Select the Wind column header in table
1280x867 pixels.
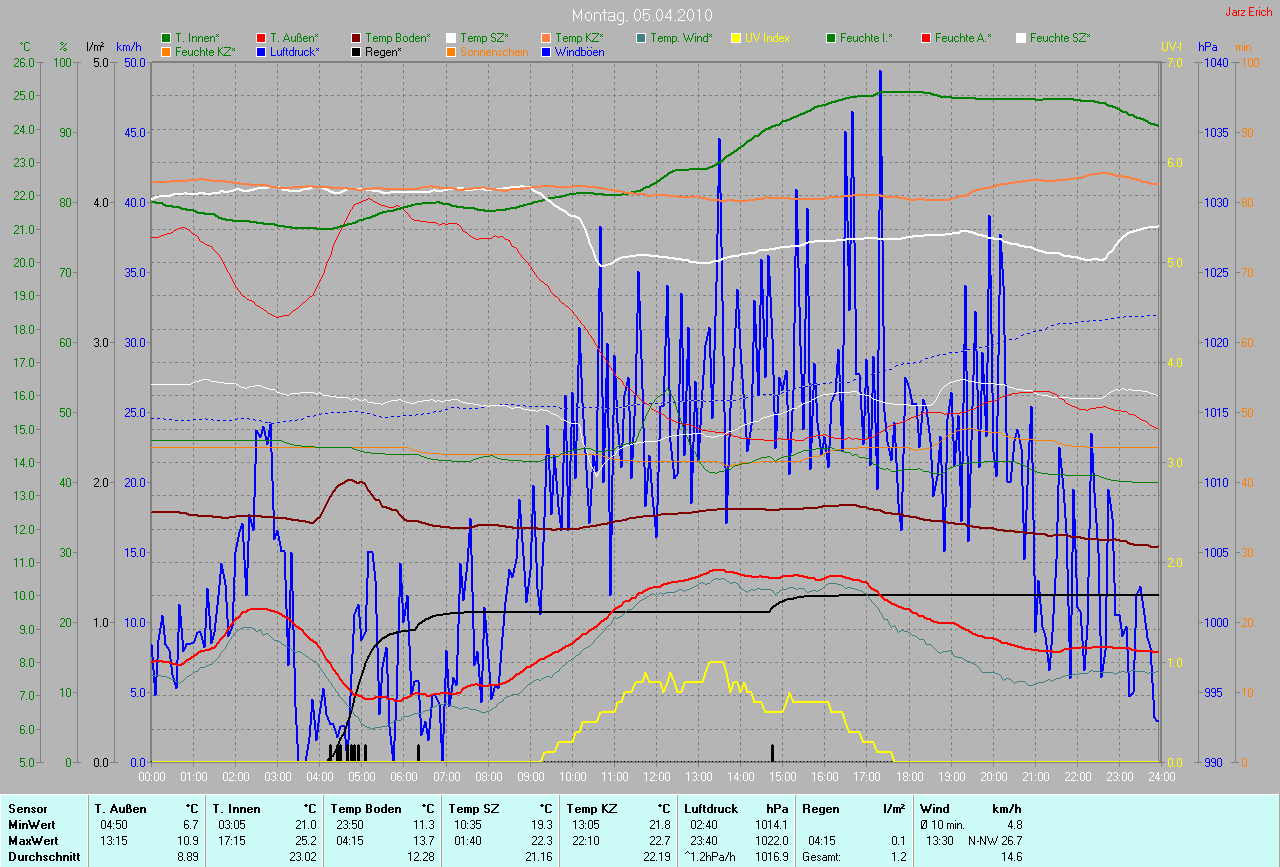(x=934, y=808)
